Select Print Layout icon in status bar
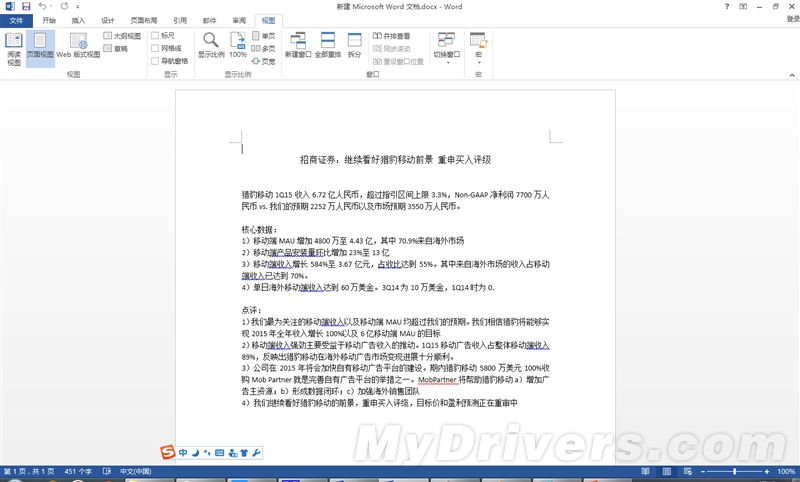 667,471
